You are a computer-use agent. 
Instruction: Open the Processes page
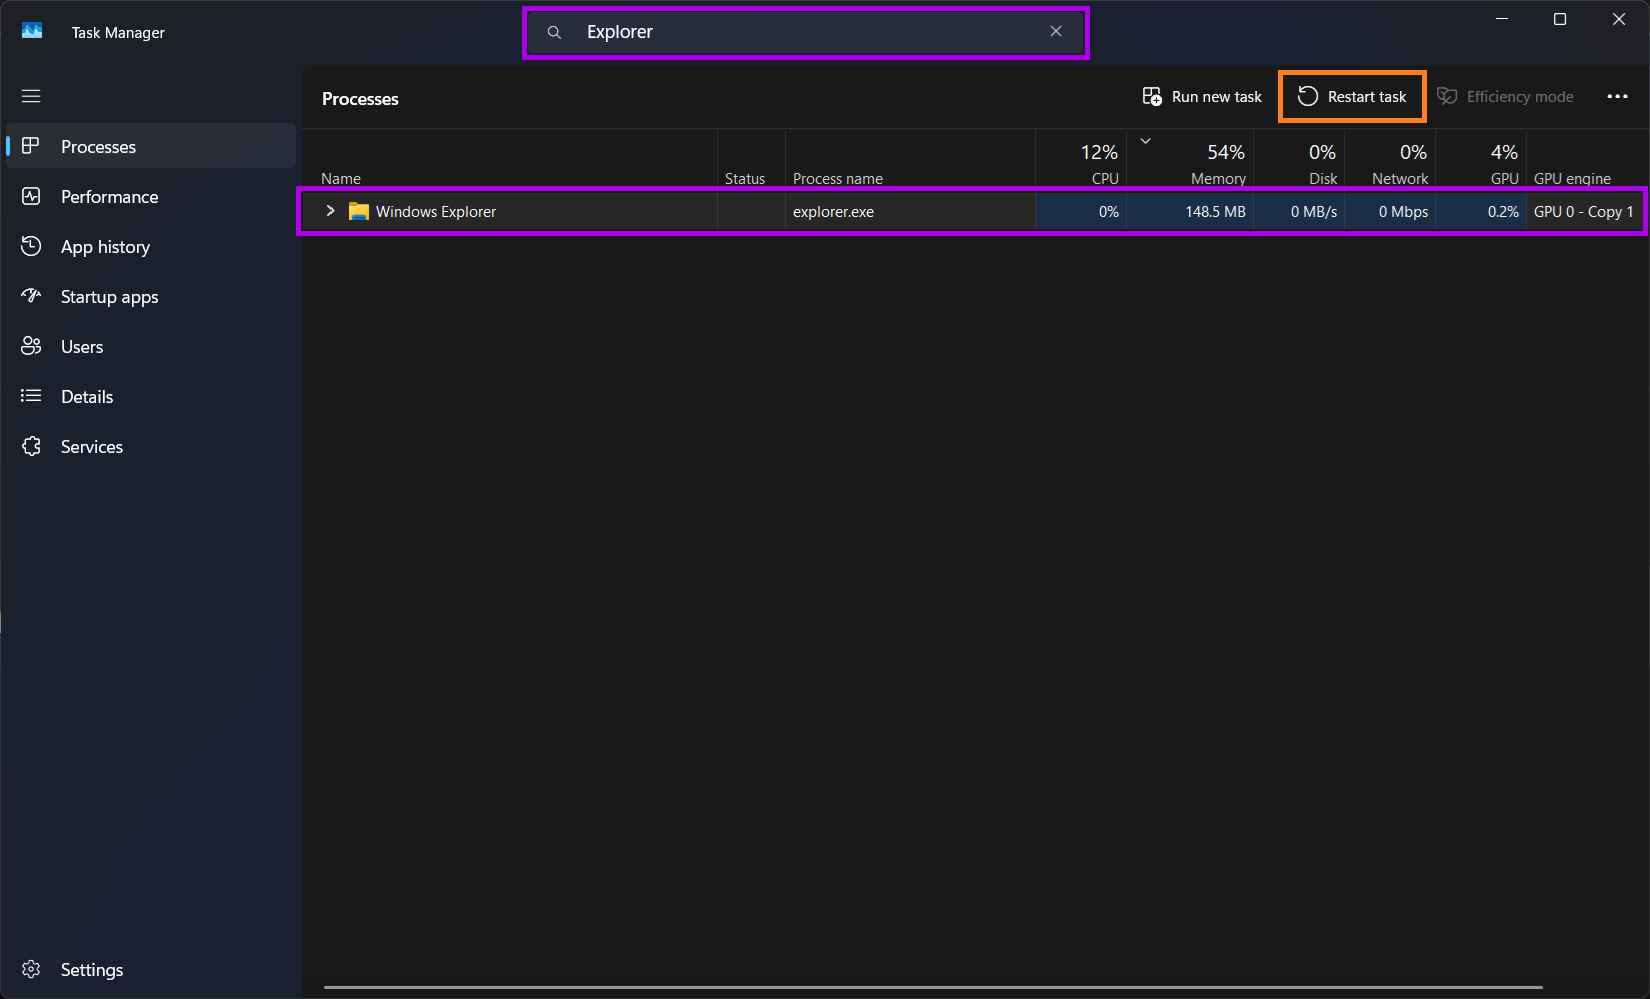pyautogui.click(x=151, y=146)
